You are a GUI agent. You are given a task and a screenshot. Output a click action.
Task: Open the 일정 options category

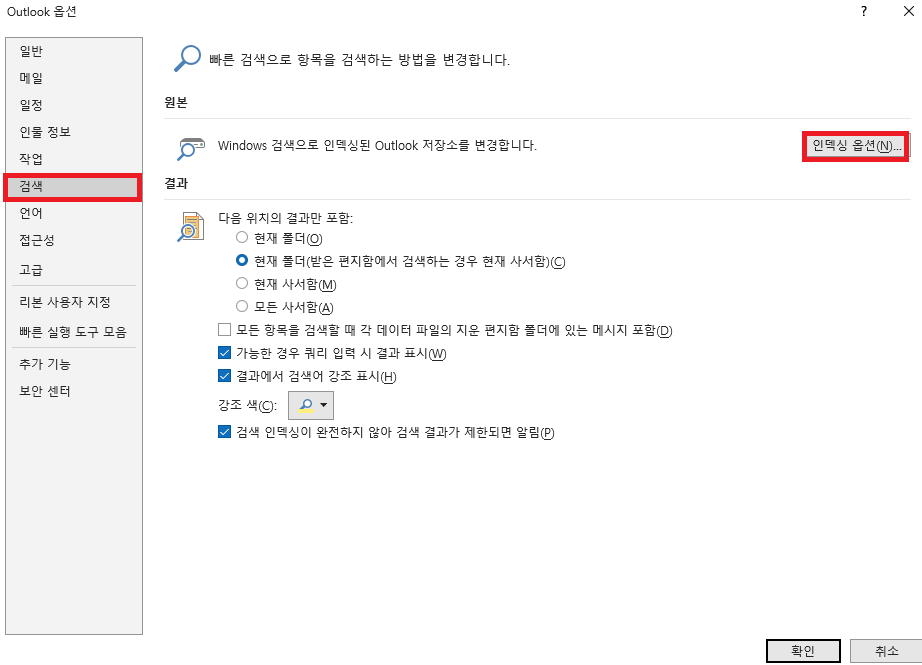point(74,105)
